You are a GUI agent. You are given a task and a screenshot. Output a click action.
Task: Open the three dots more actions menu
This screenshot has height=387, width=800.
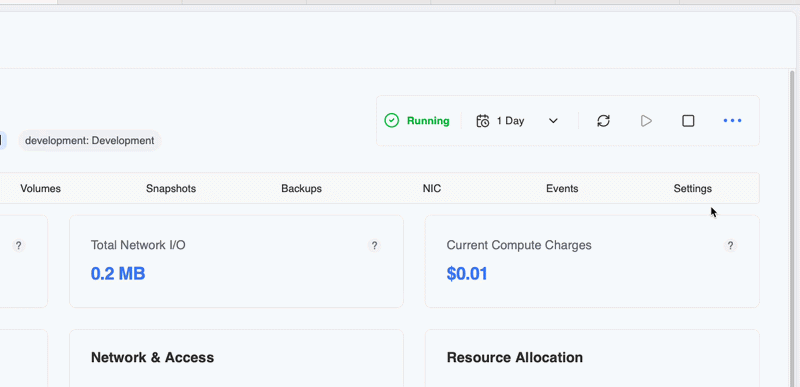click(x=732, y=121)
